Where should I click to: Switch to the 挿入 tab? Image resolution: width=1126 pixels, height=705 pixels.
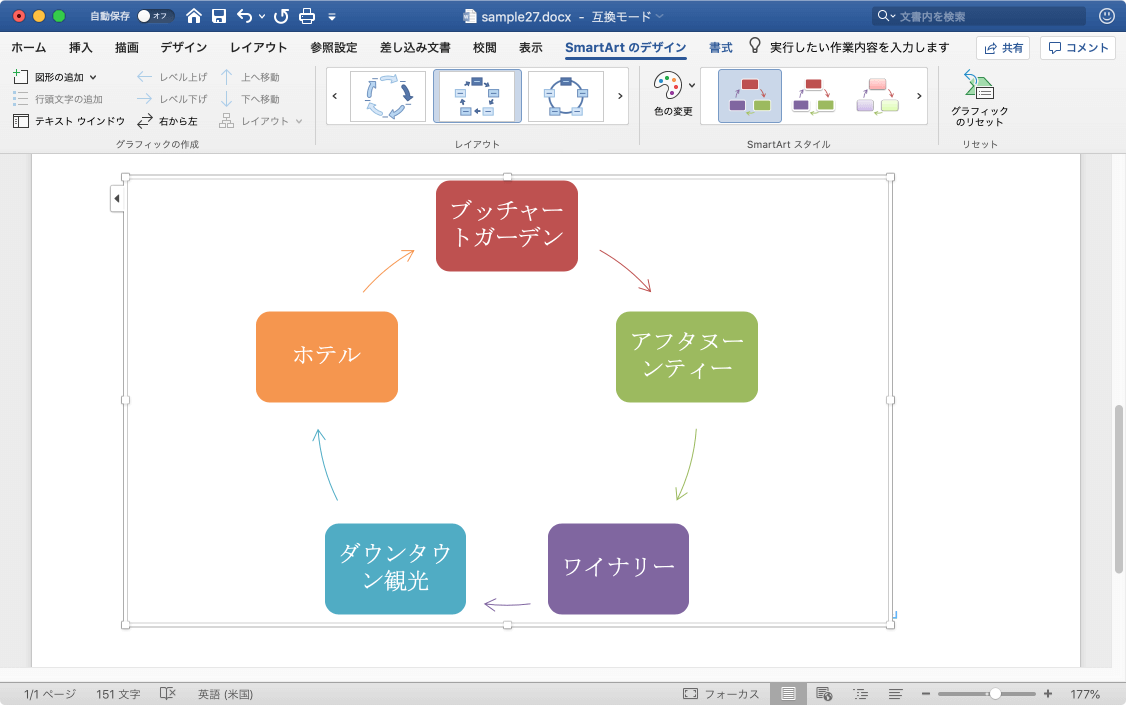pos(80,47)
